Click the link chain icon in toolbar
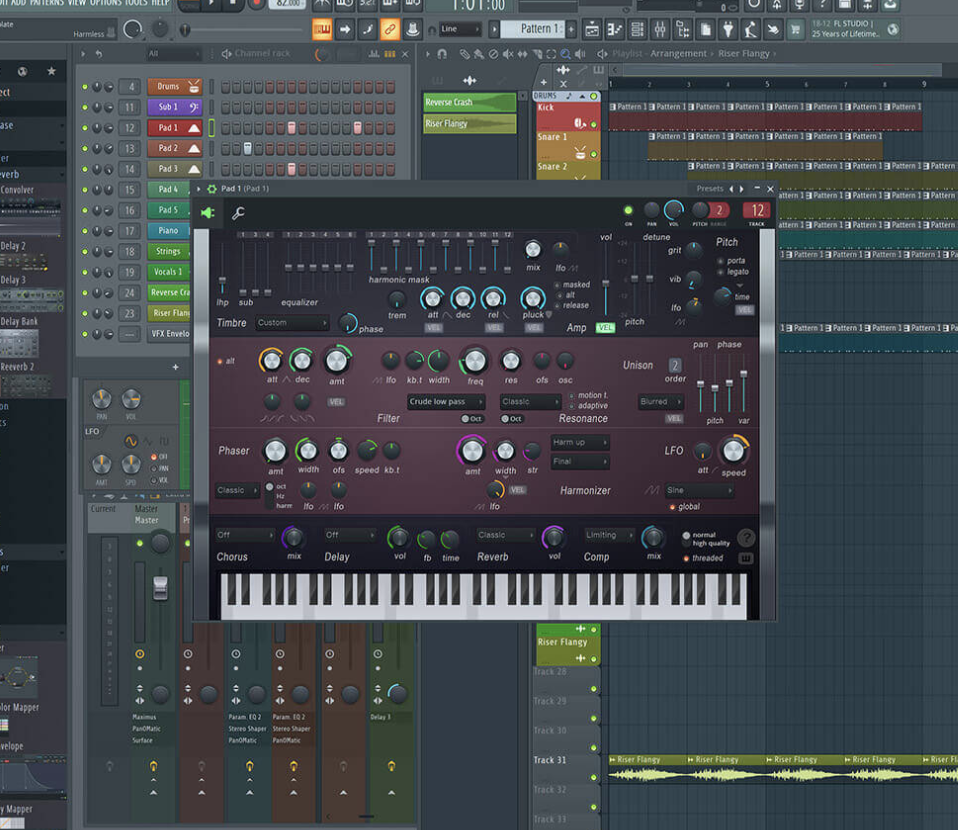Viewport: 958px width, 830px height. coord(390,29)
